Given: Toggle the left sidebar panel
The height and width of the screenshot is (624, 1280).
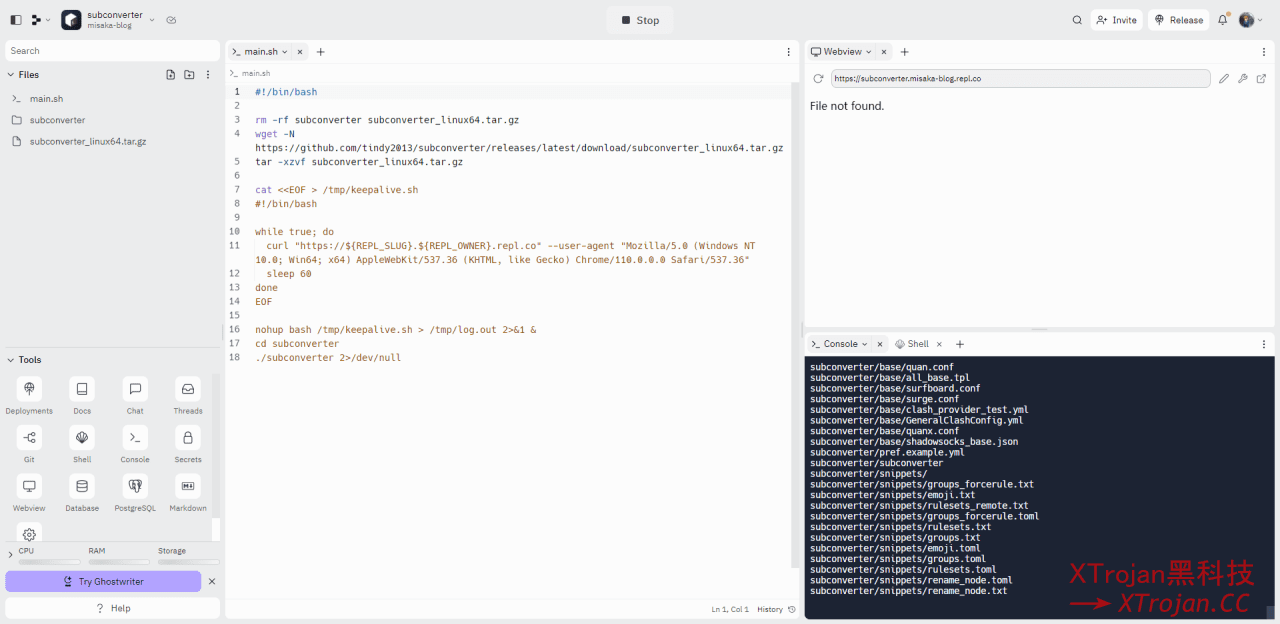Looking at the screenshot, I should click(x=16, y=20).
